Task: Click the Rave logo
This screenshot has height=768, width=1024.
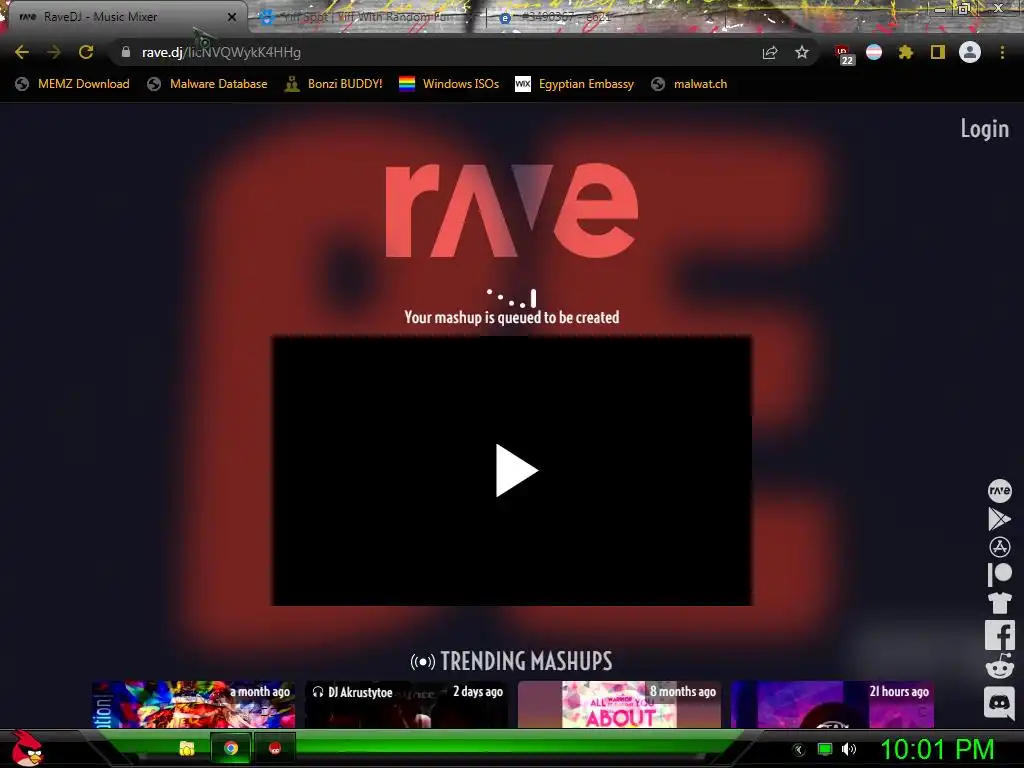Action: click(x=511, y=210)
